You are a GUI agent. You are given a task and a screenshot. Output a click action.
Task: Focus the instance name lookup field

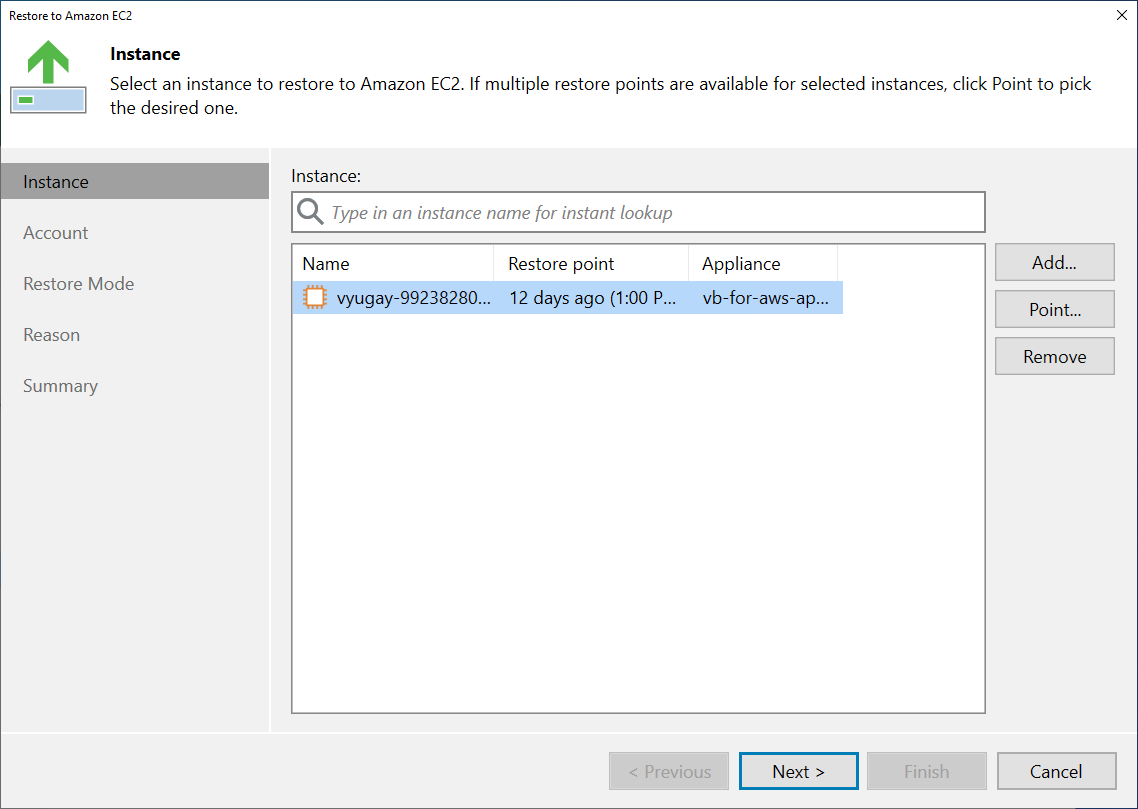tap(638, 212)
